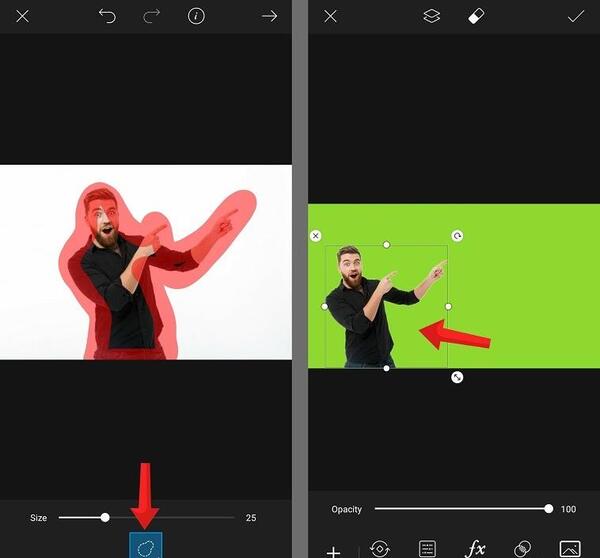The height and width of the screenshot is (558, 600).
Task: Open the layers stack icon
Action: [x=432, y=16]
